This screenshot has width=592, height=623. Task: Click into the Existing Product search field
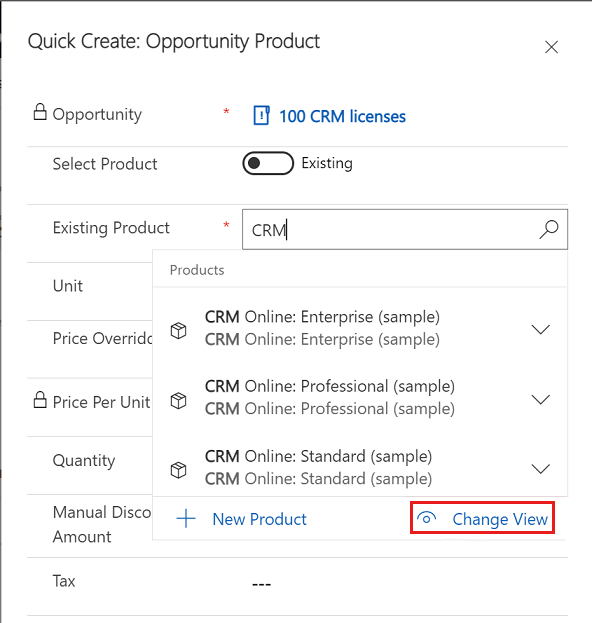(405, 230)
